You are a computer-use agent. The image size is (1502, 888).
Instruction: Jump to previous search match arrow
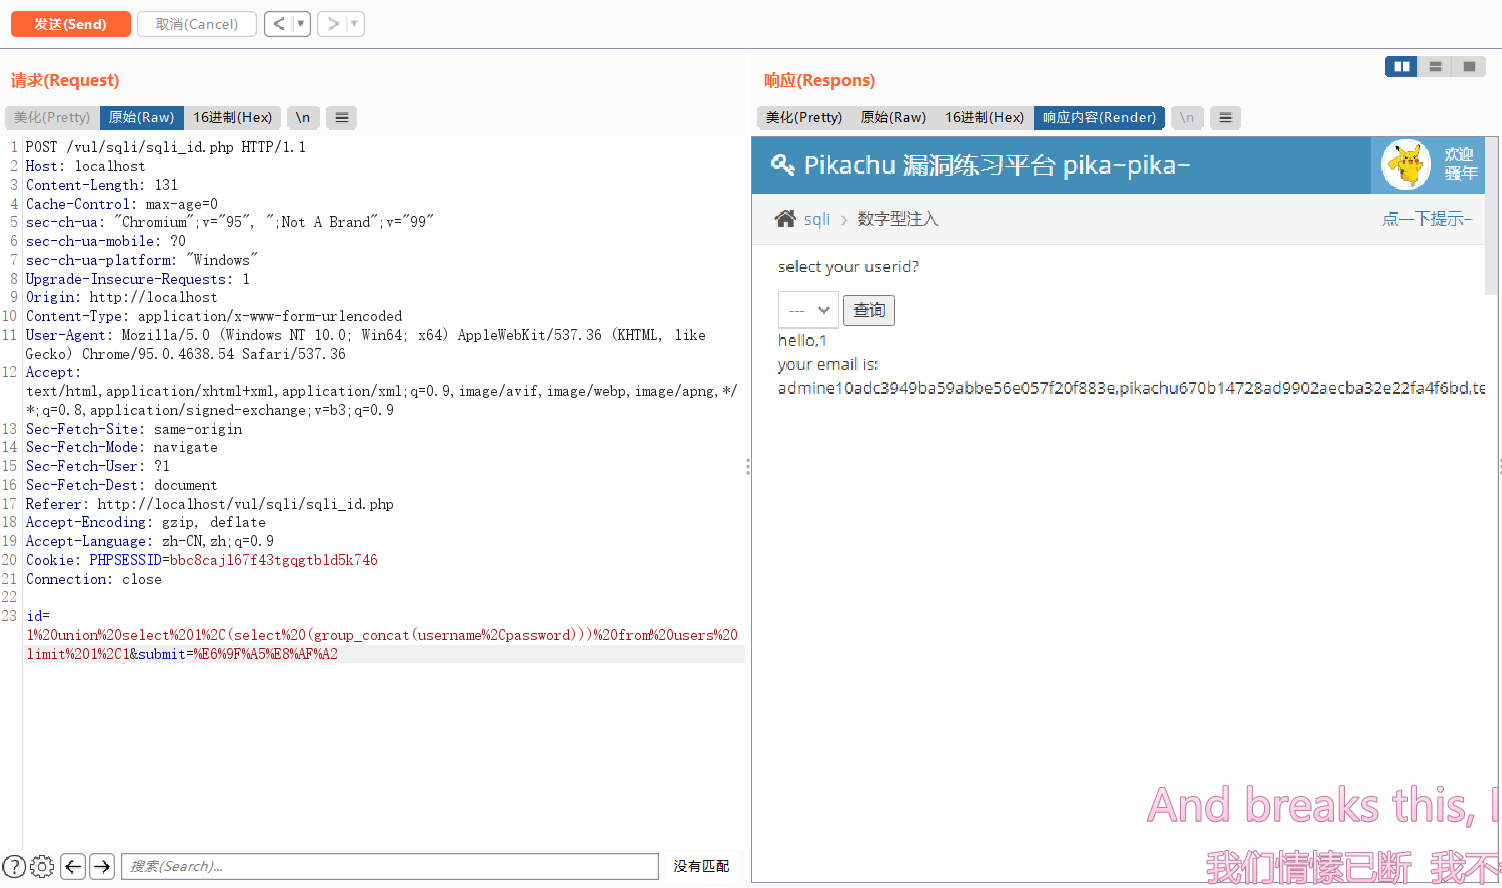[73, 867]
